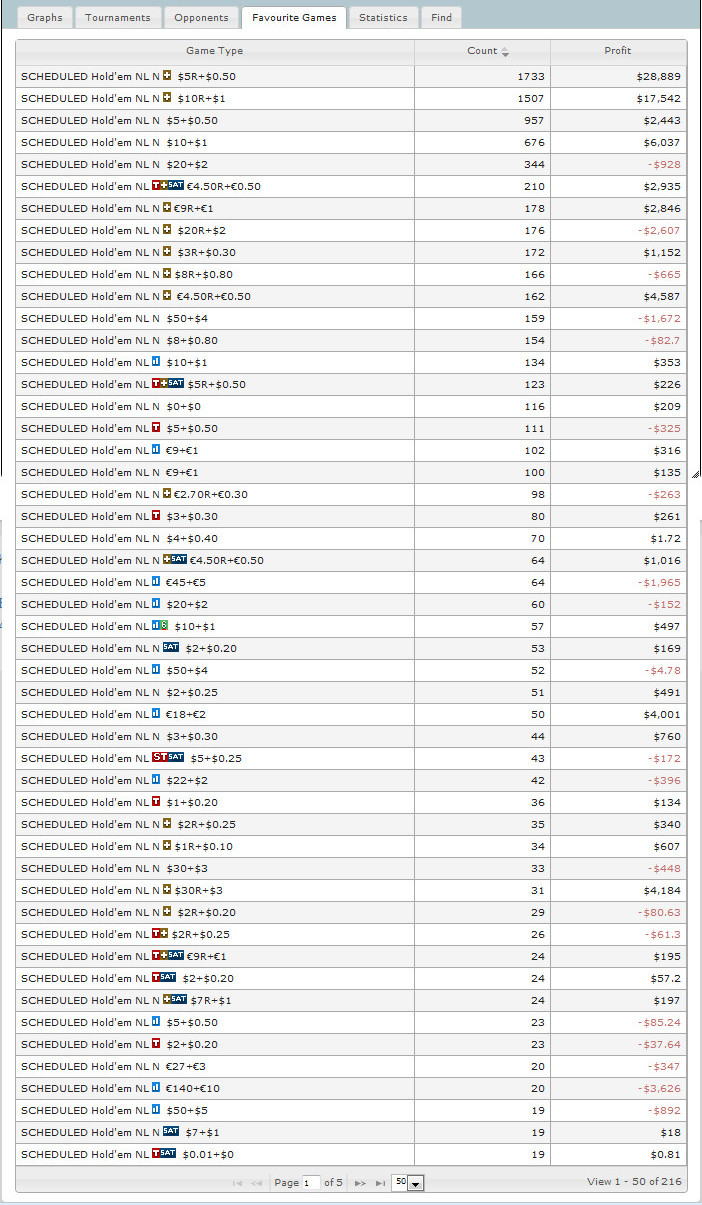Viewport: 702px width, 1205px height.
Task: Click the page number input field
Action: point(311,1183)
